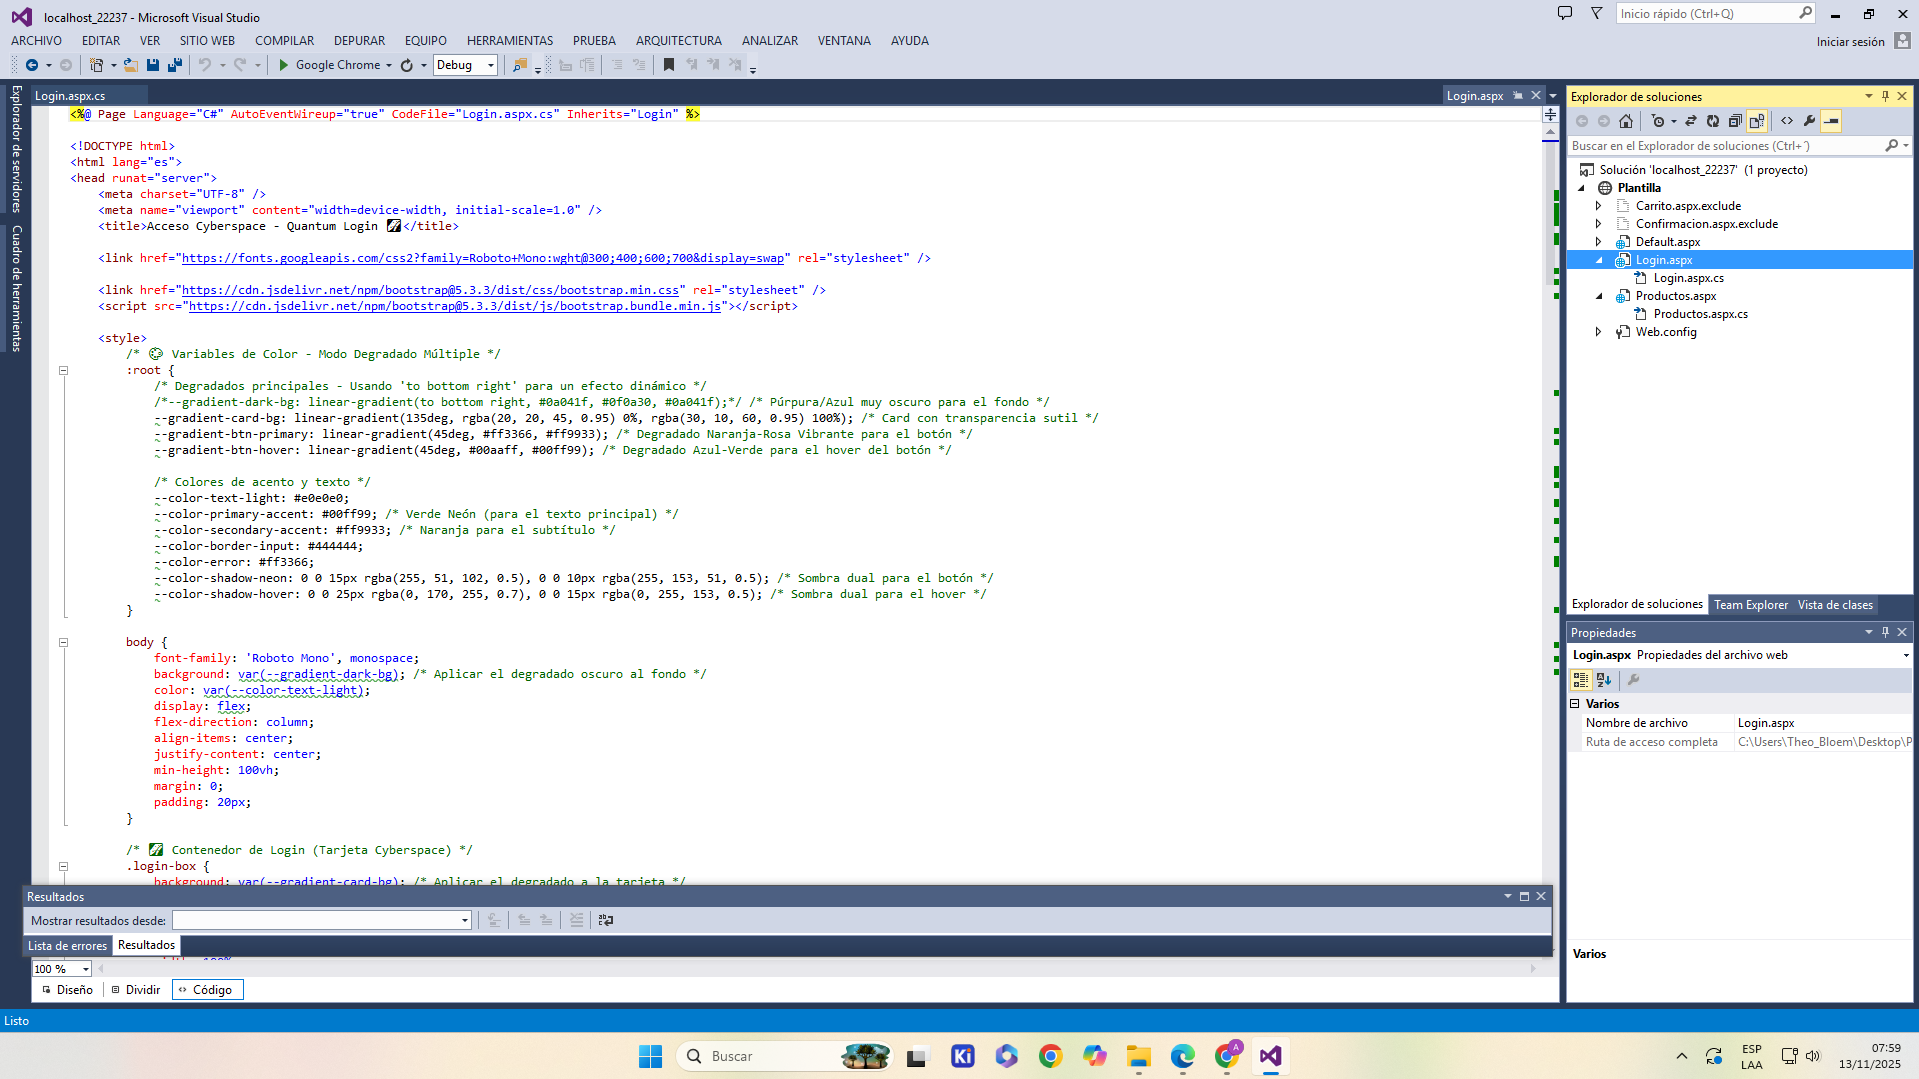Screen dimensions: 1919x1079
Task: Switch to the Lista de errores tab
Action: click(67, 946)
